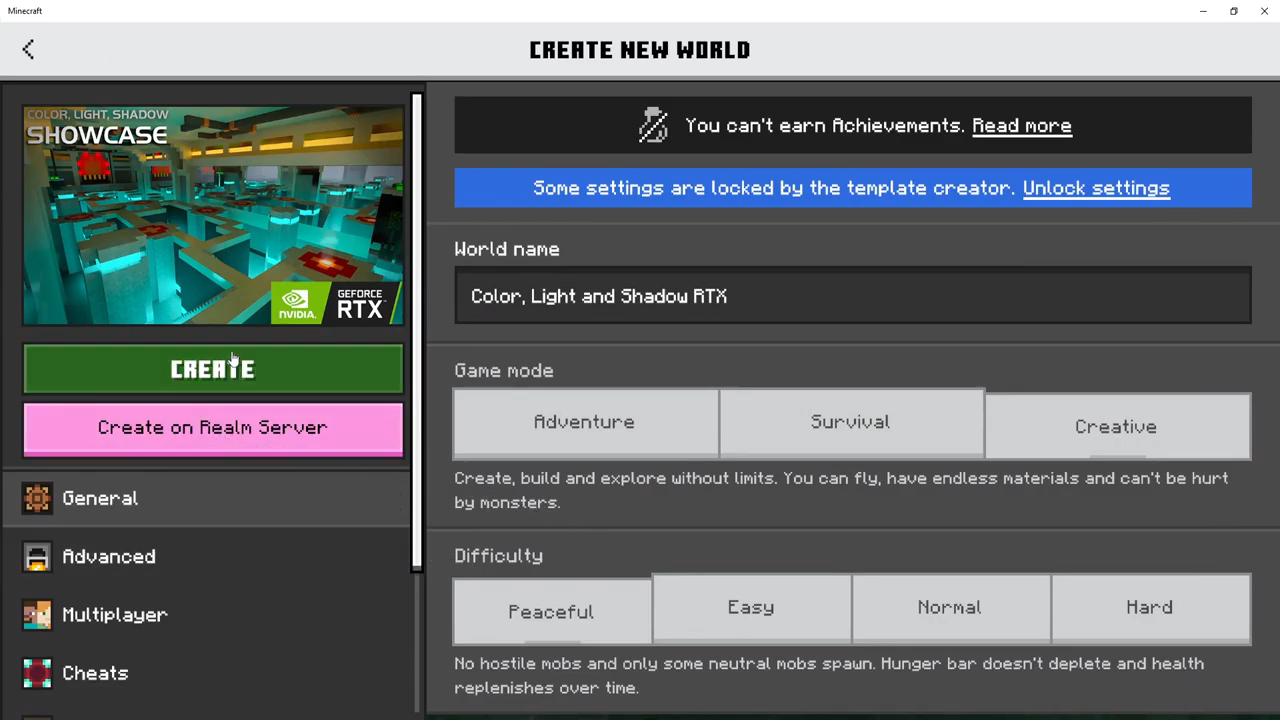The height and width of the screenshot is (720, 1280).
Task: Click the no-achievements trophy icon
Action: pos(653,125)
